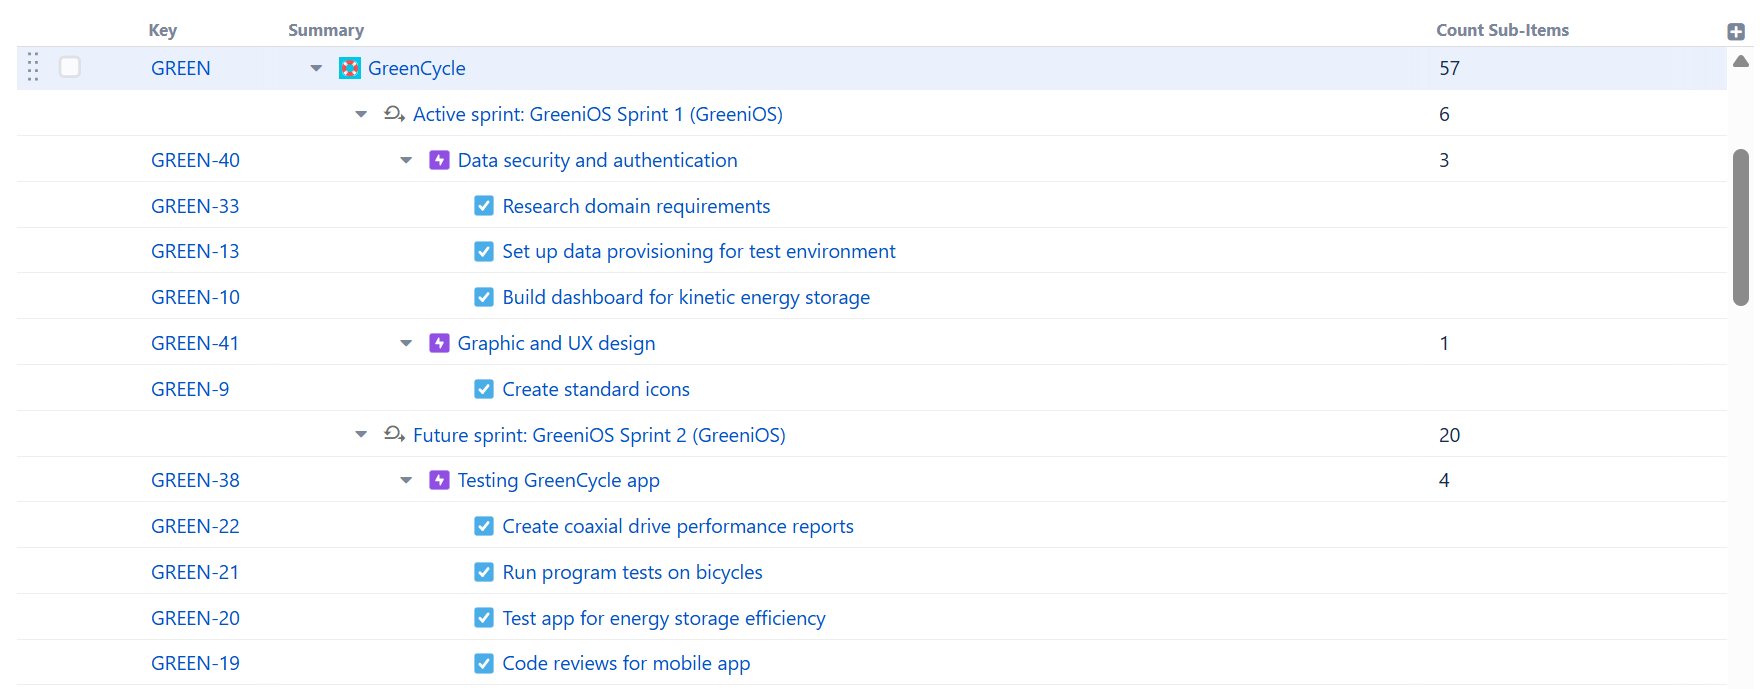Click epic icon beside Data security and authentication
The height and width of the screenshot is (689, 1763).
click(x=439, y=160)
